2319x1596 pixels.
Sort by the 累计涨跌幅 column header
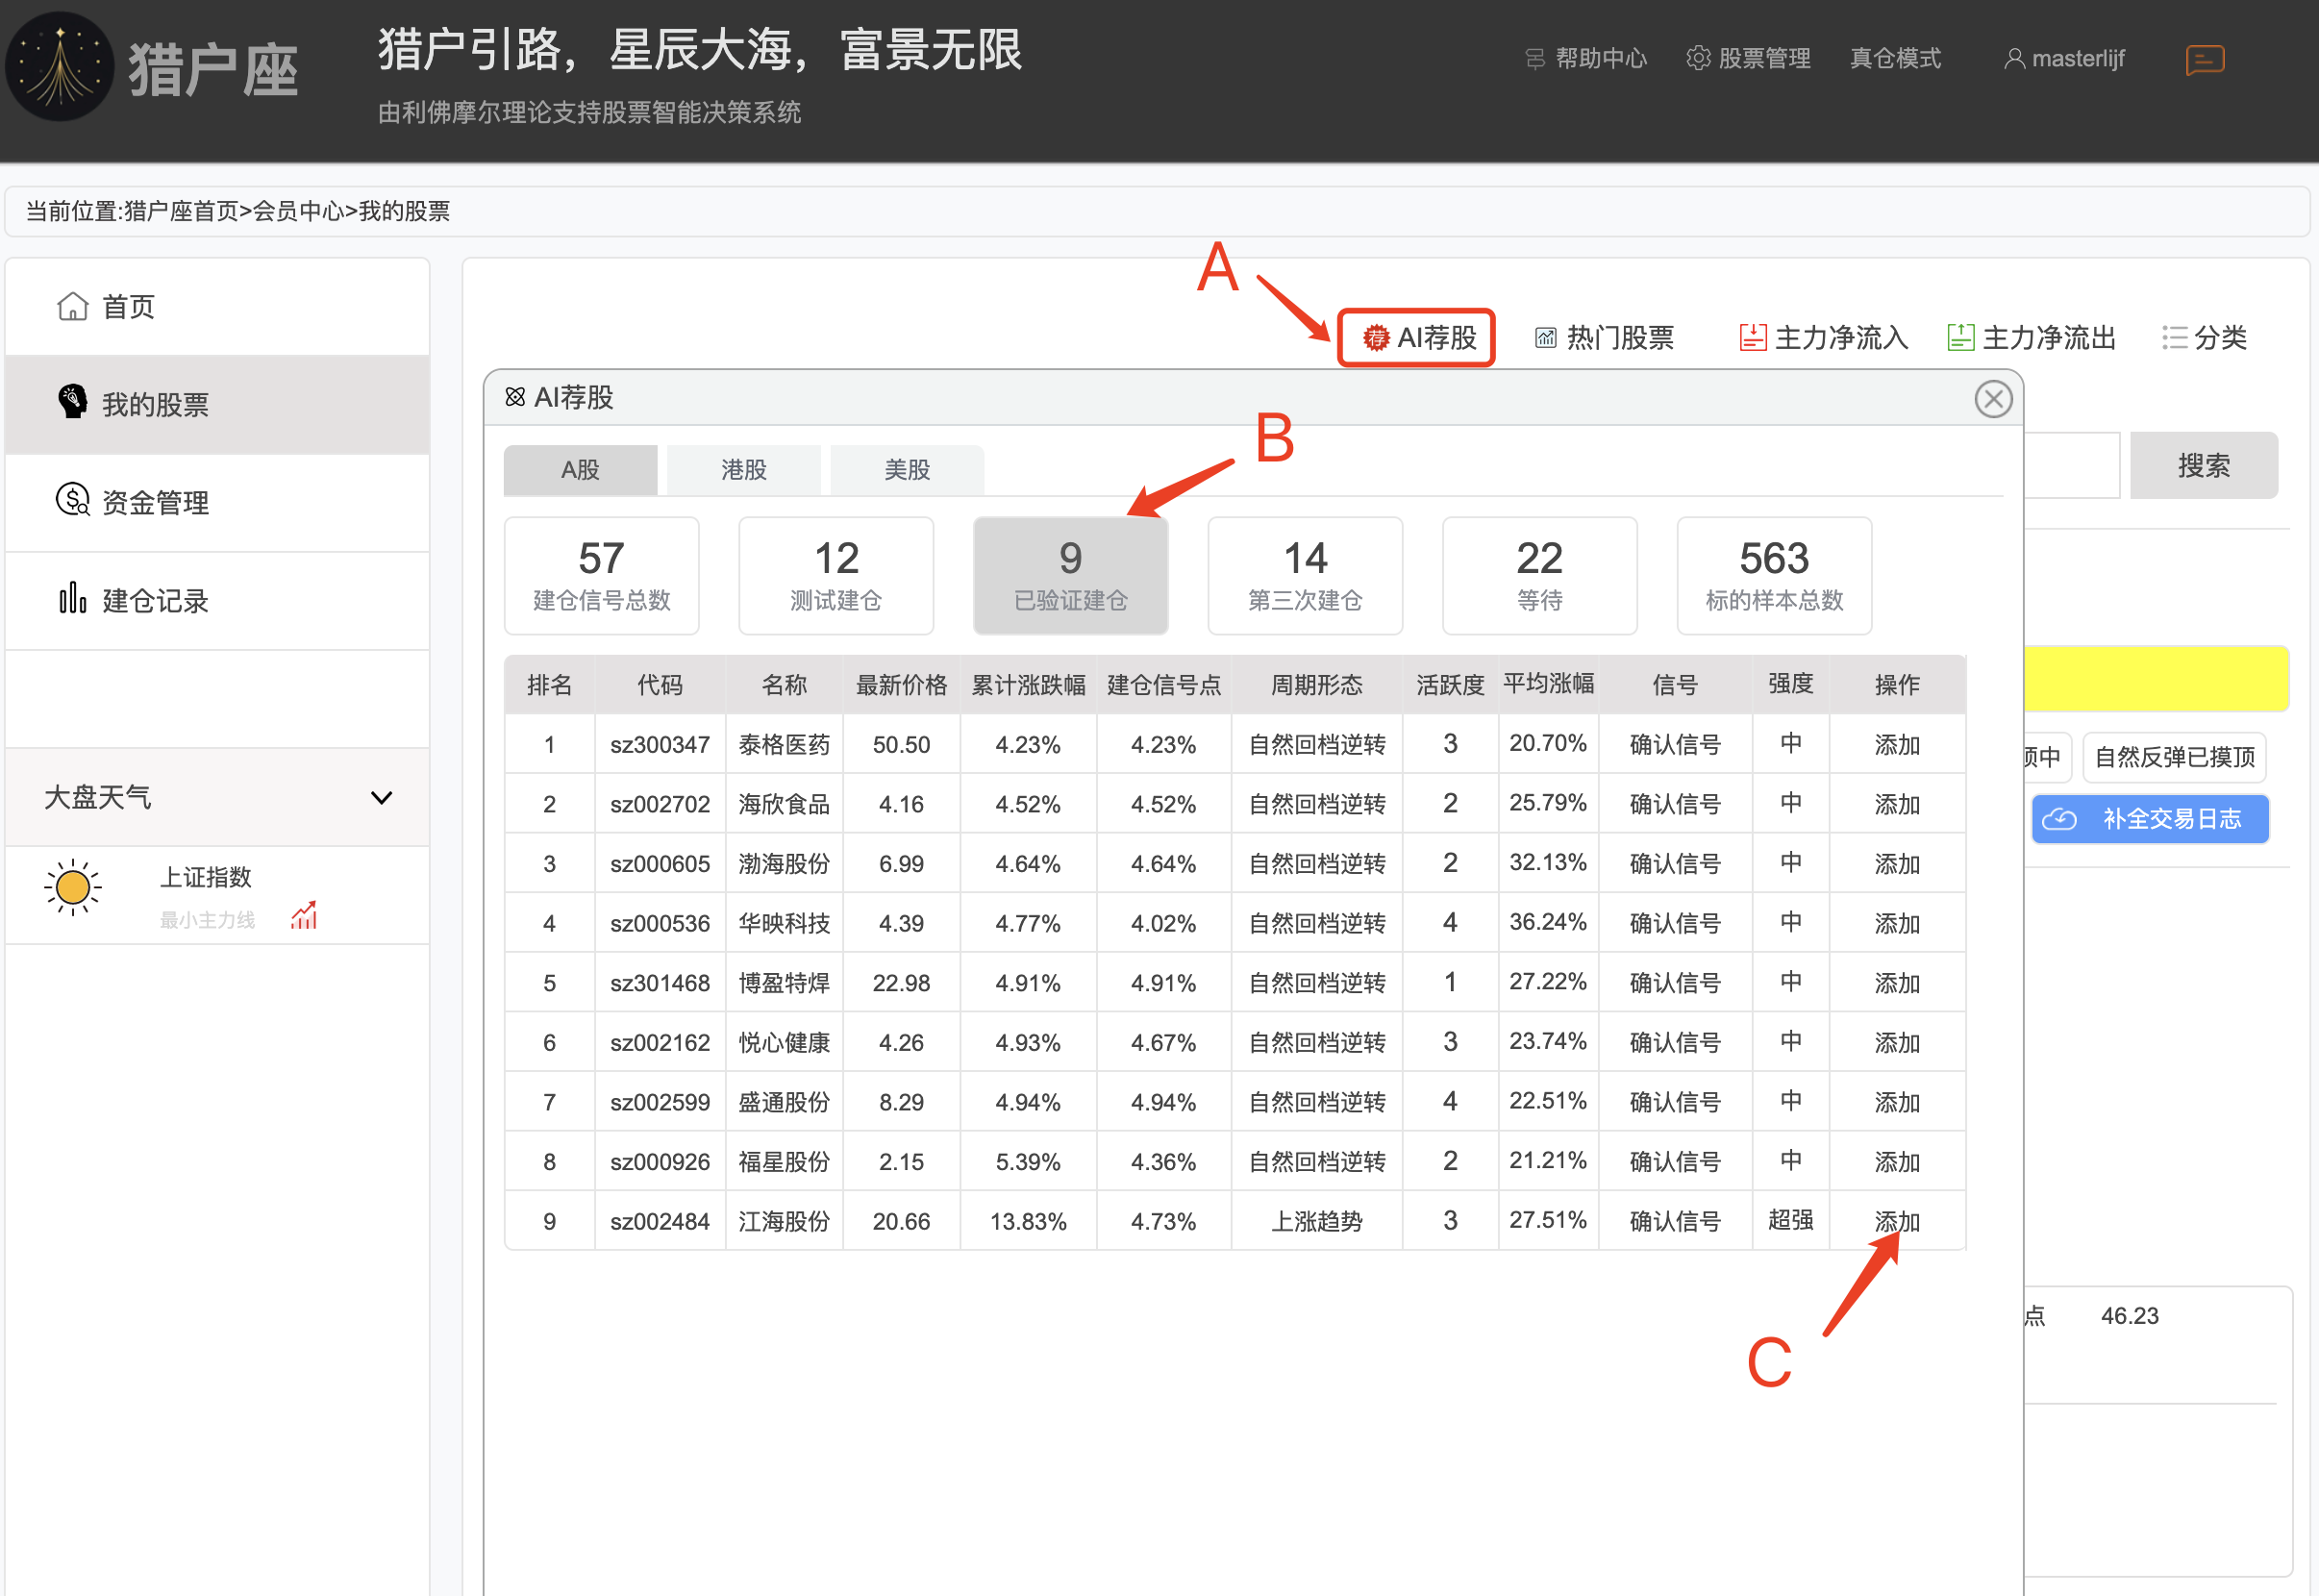pos(1028,685)
